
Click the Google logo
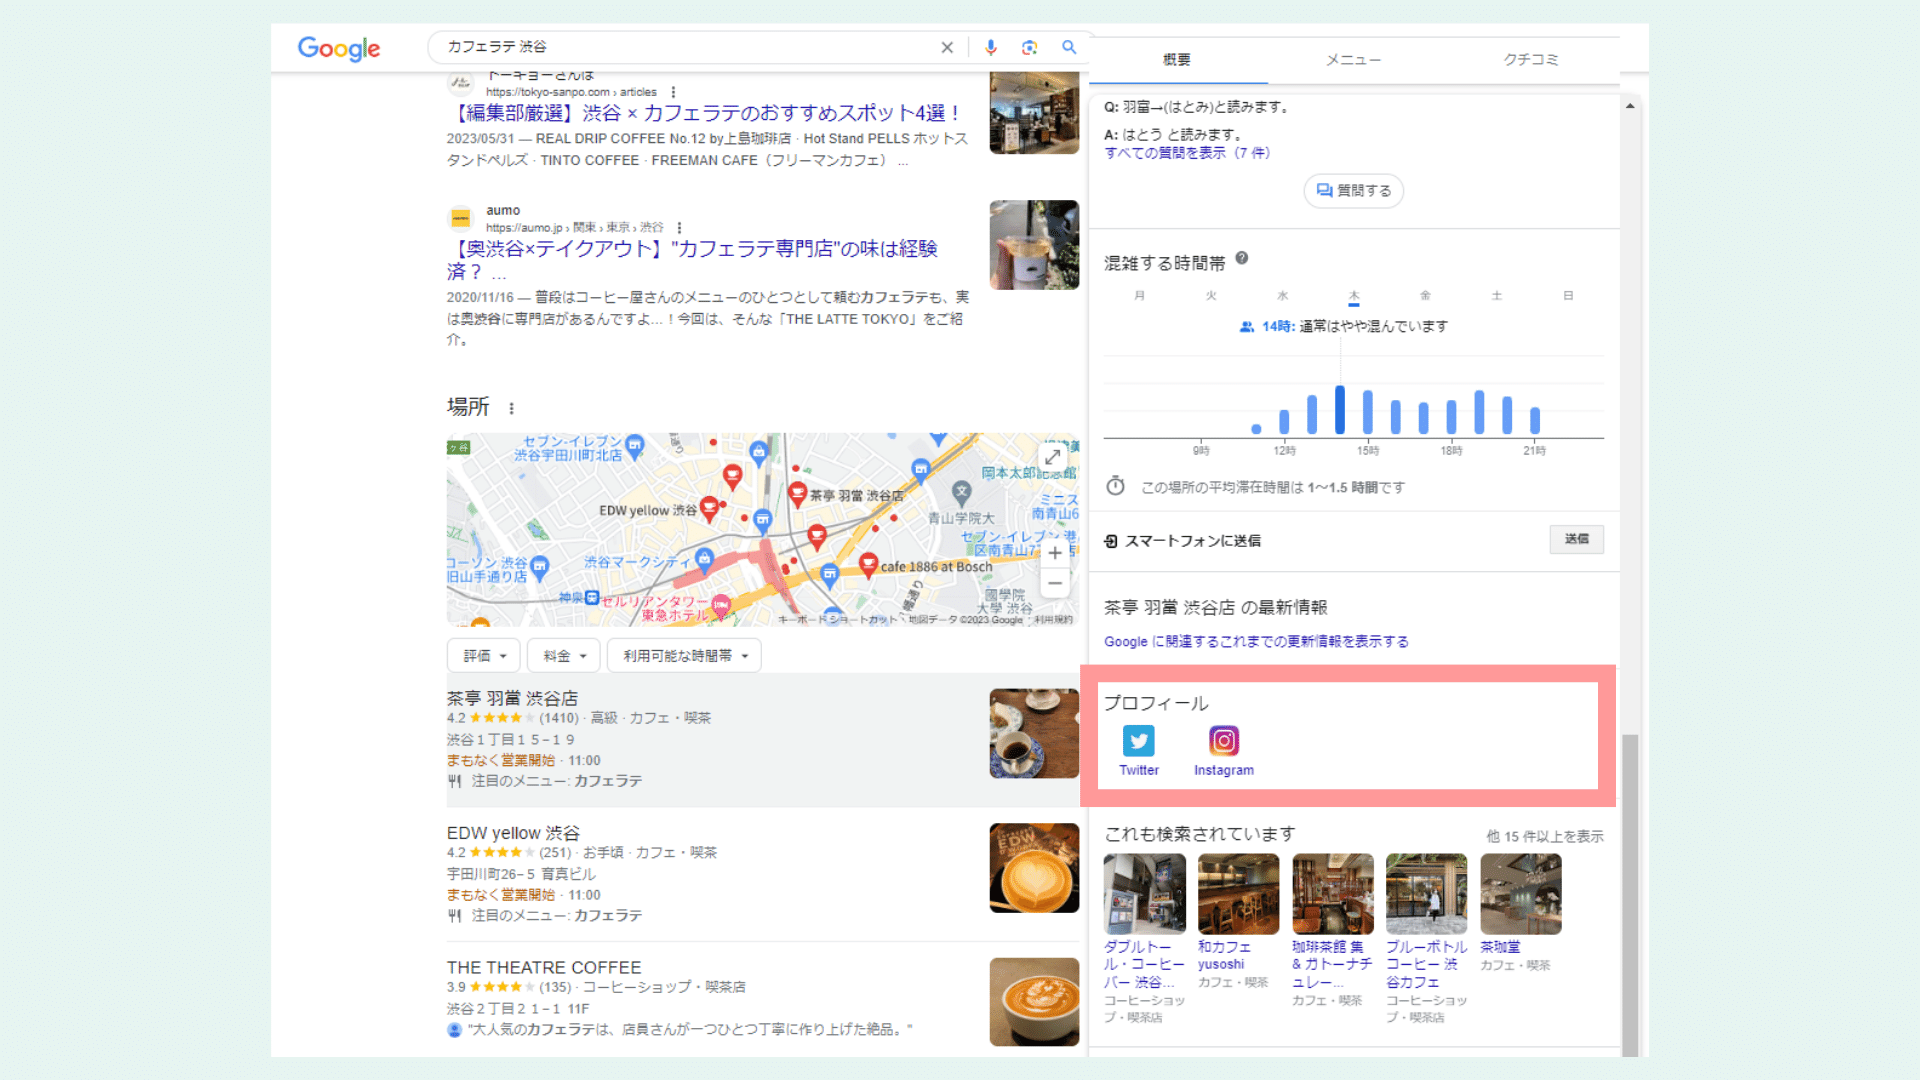(x=338, y=48)
